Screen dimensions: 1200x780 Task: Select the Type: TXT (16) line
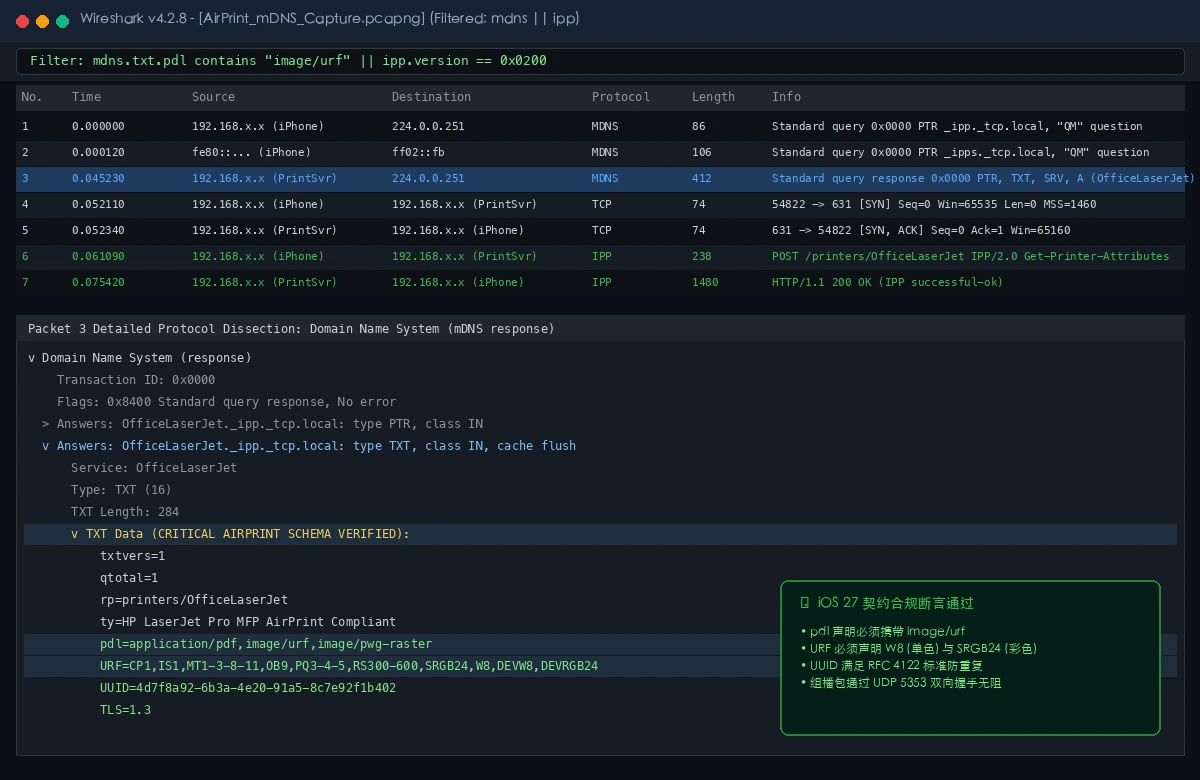(x=121, y=490)
